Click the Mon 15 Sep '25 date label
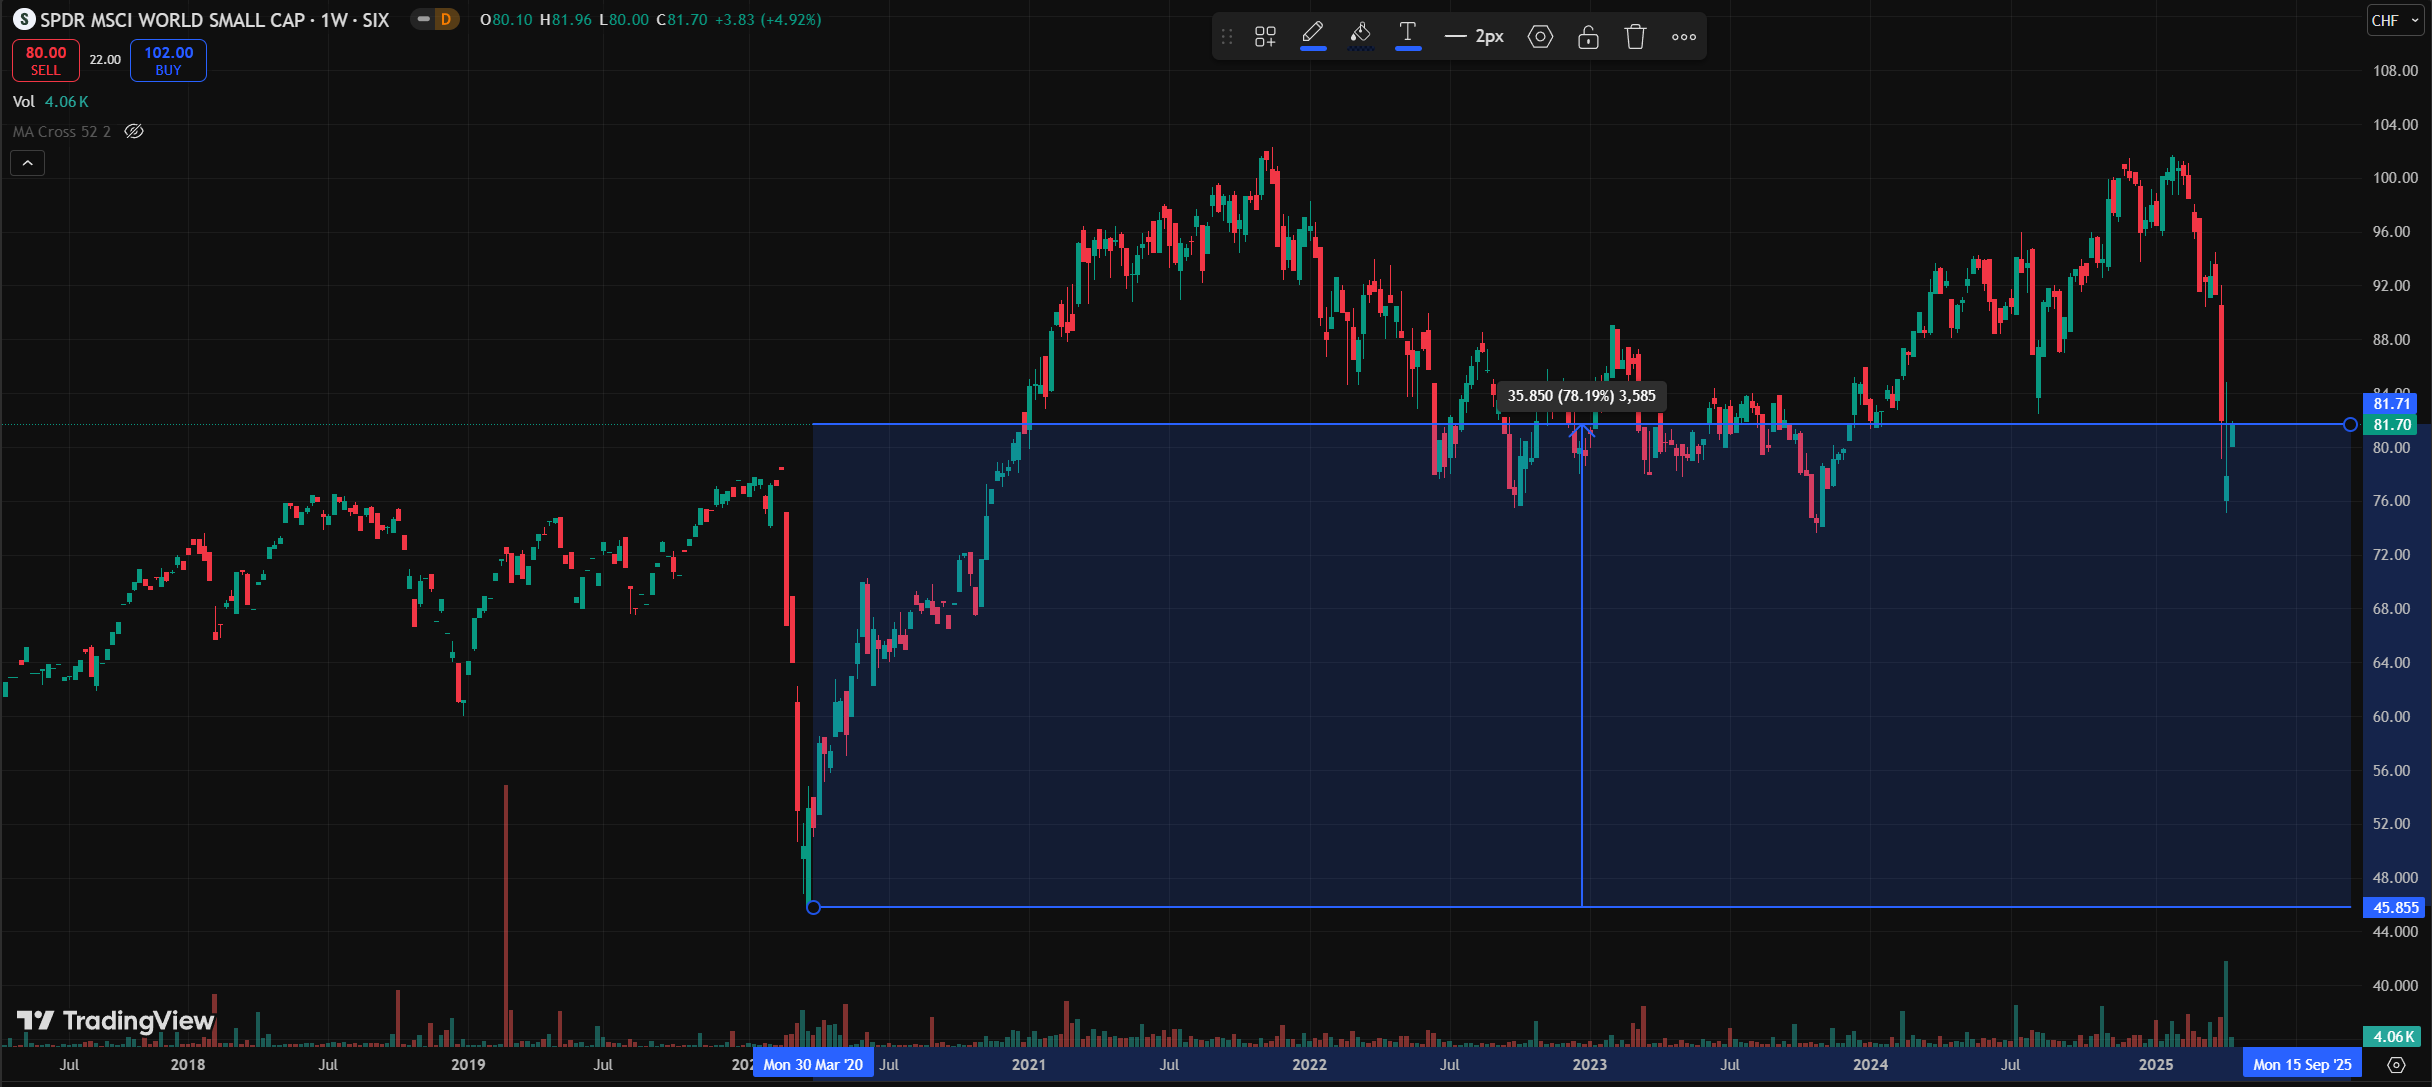The width and height of the screenshot is (2432, 1087). pos(2301,1064)
